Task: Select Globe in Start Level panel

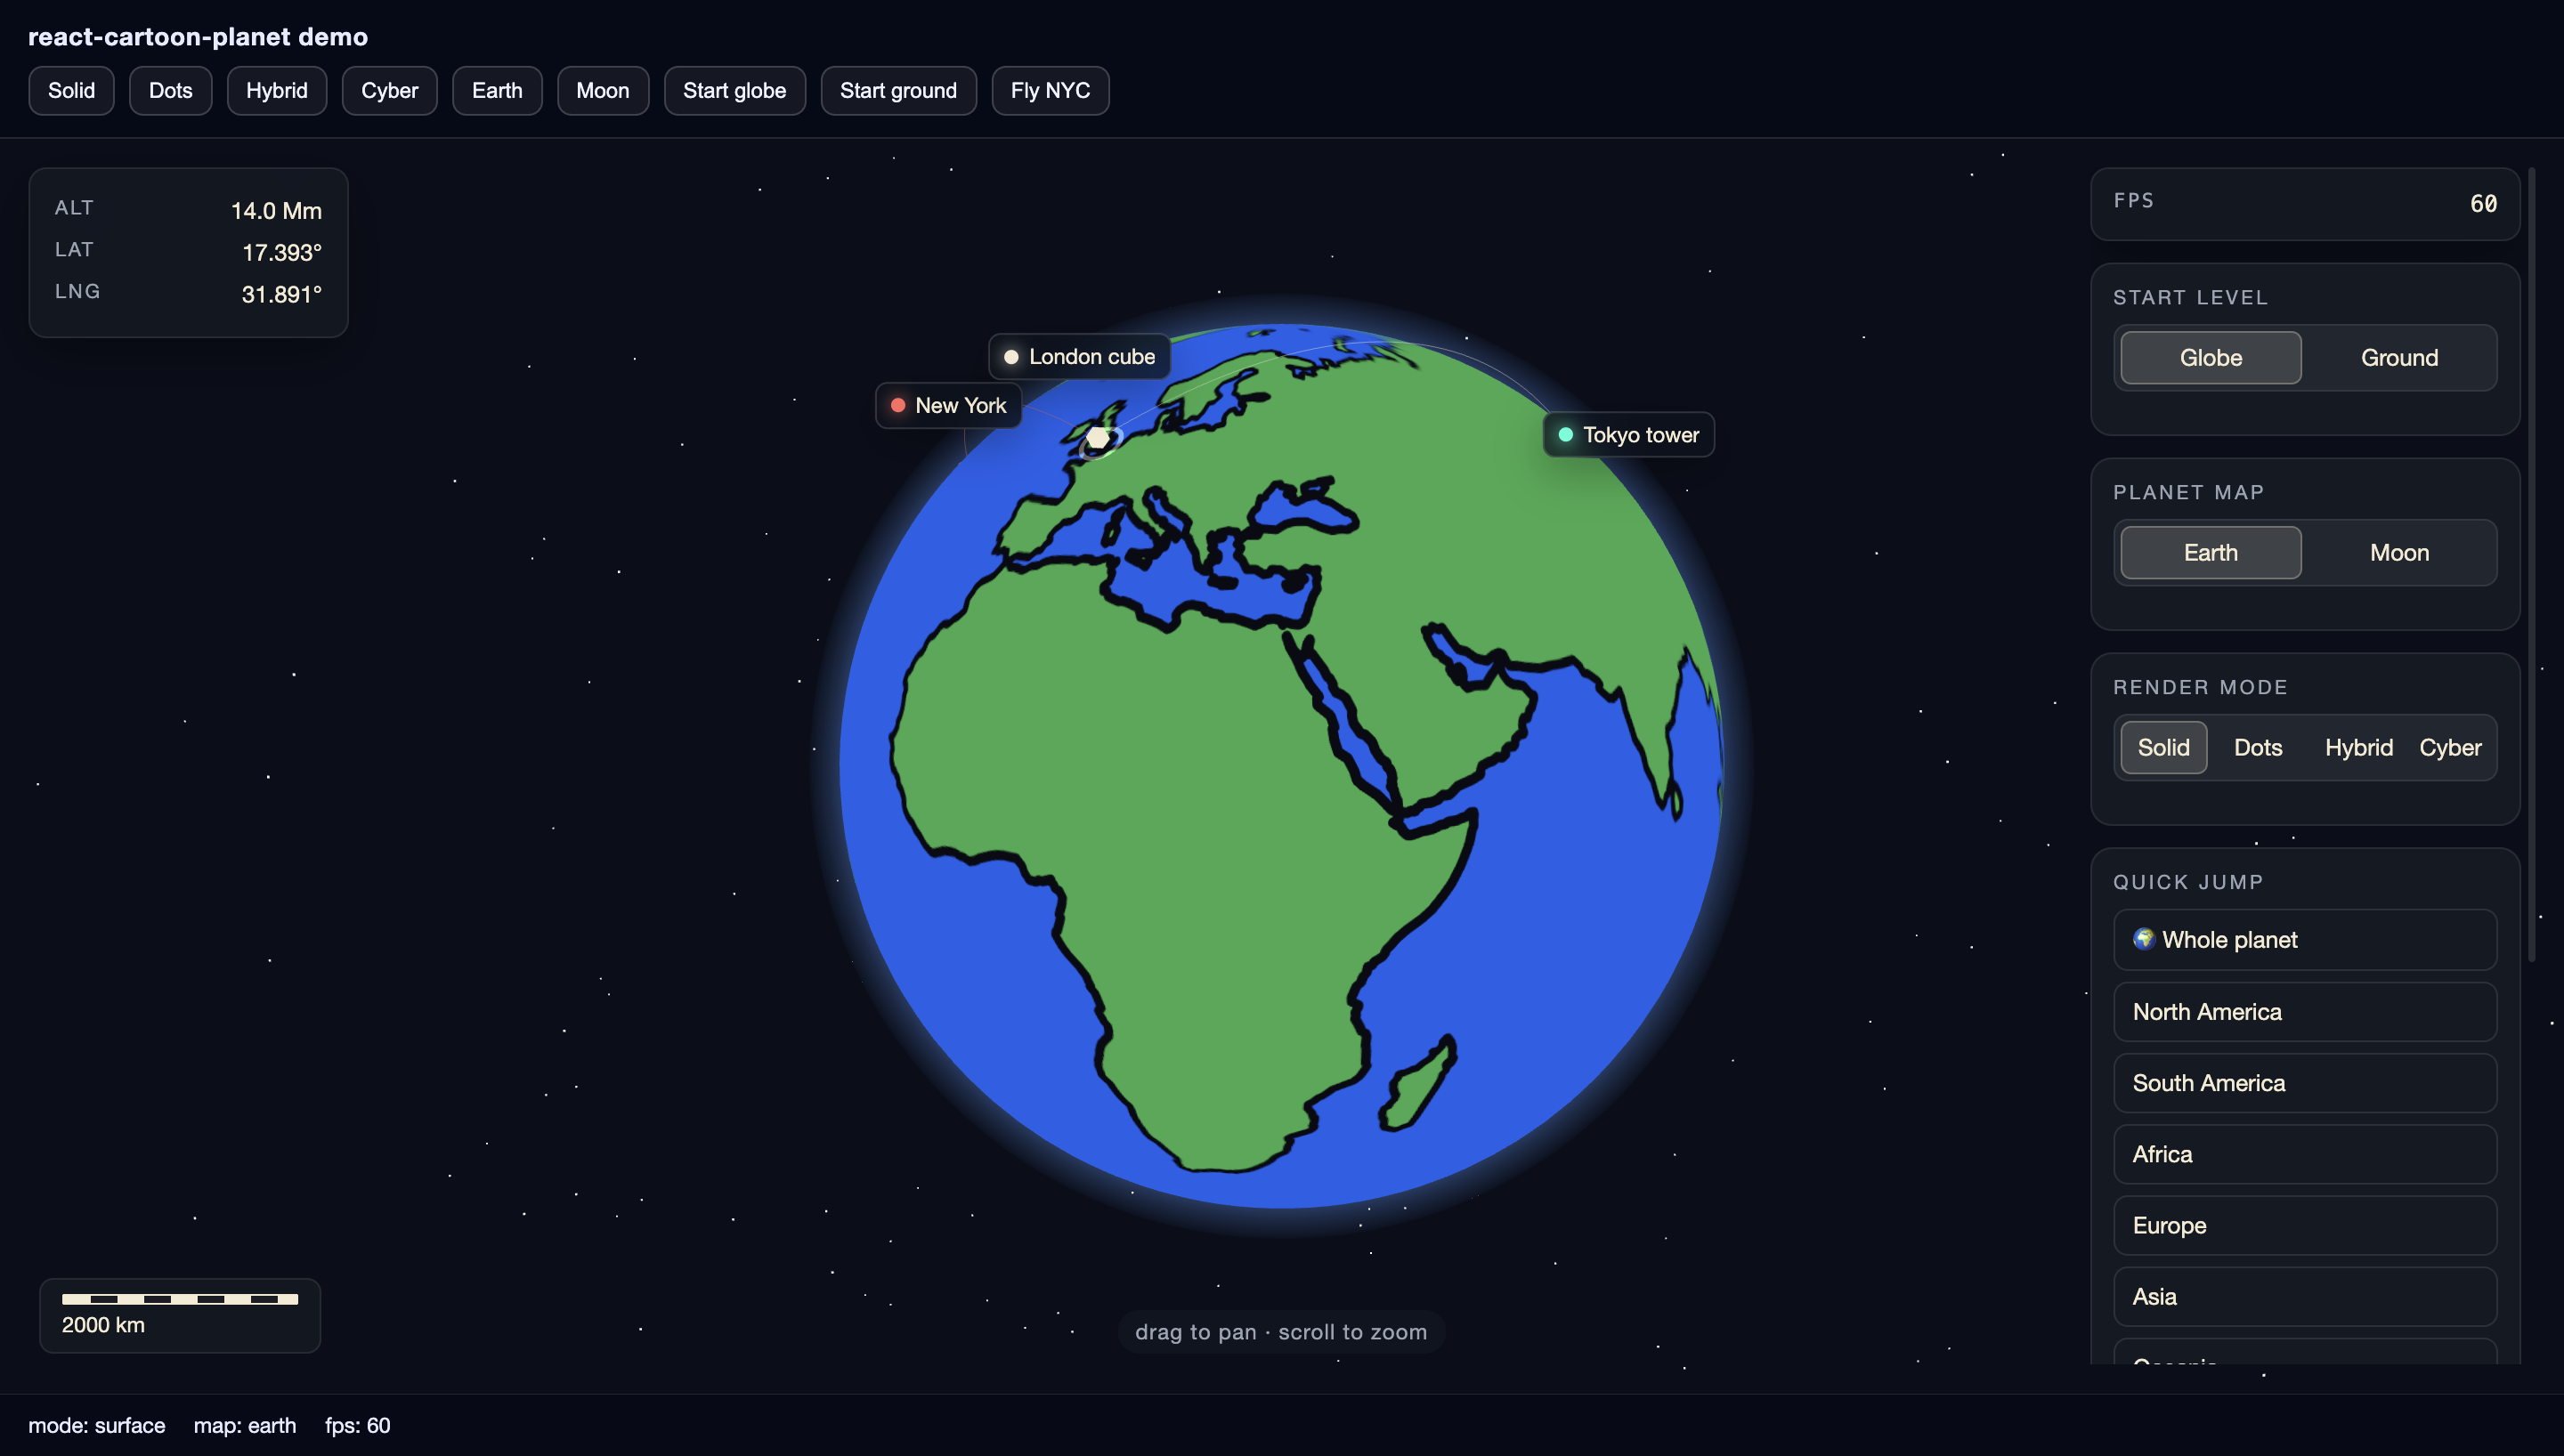Action: pos(2210,358)
